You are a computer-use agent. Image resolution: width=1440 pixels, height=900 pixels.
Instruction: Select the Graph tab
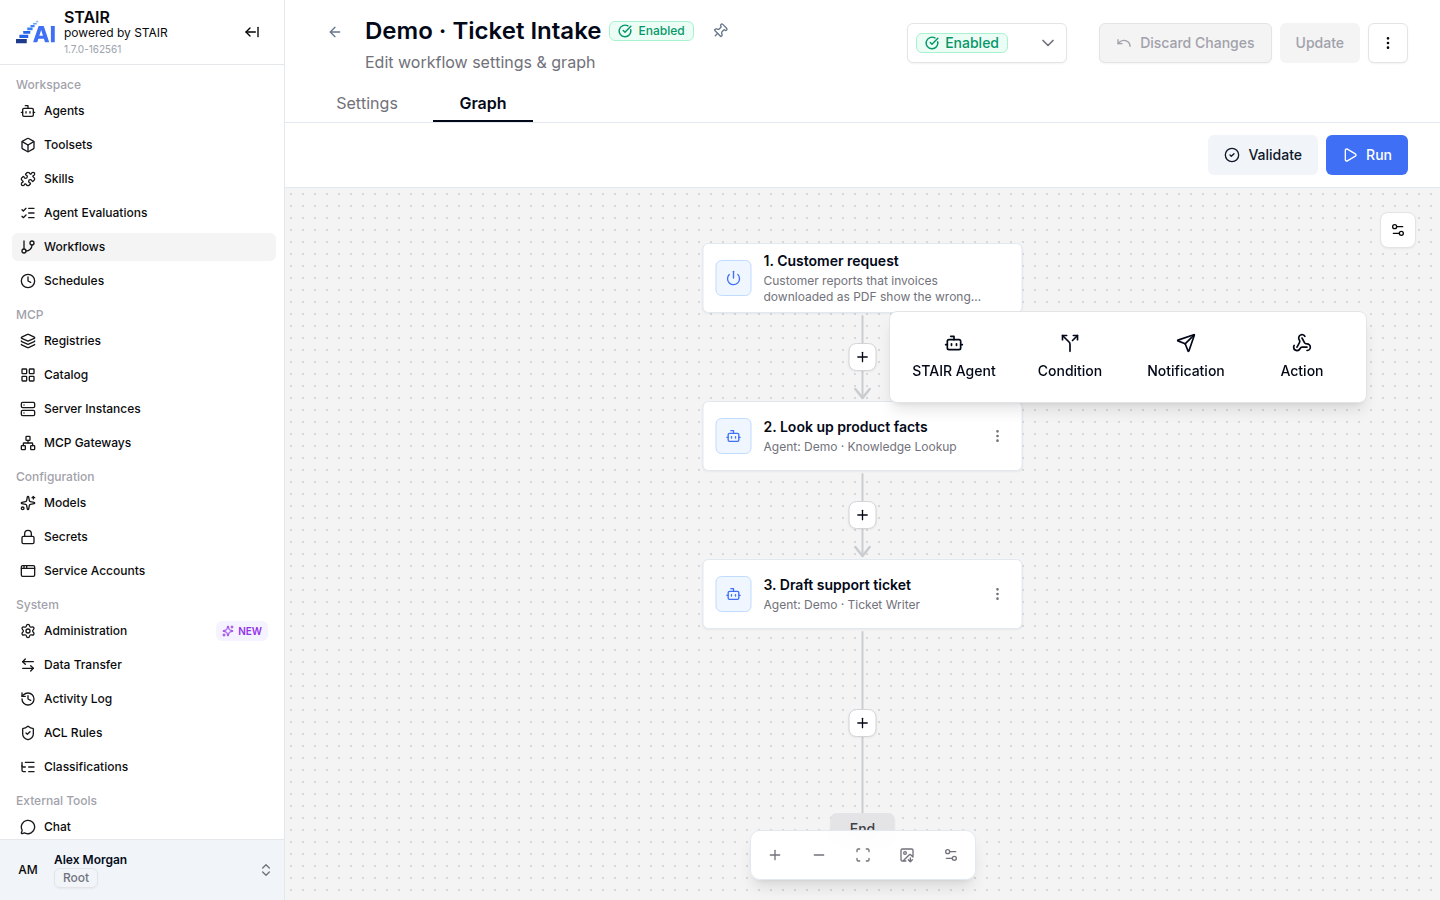(483, 103)
